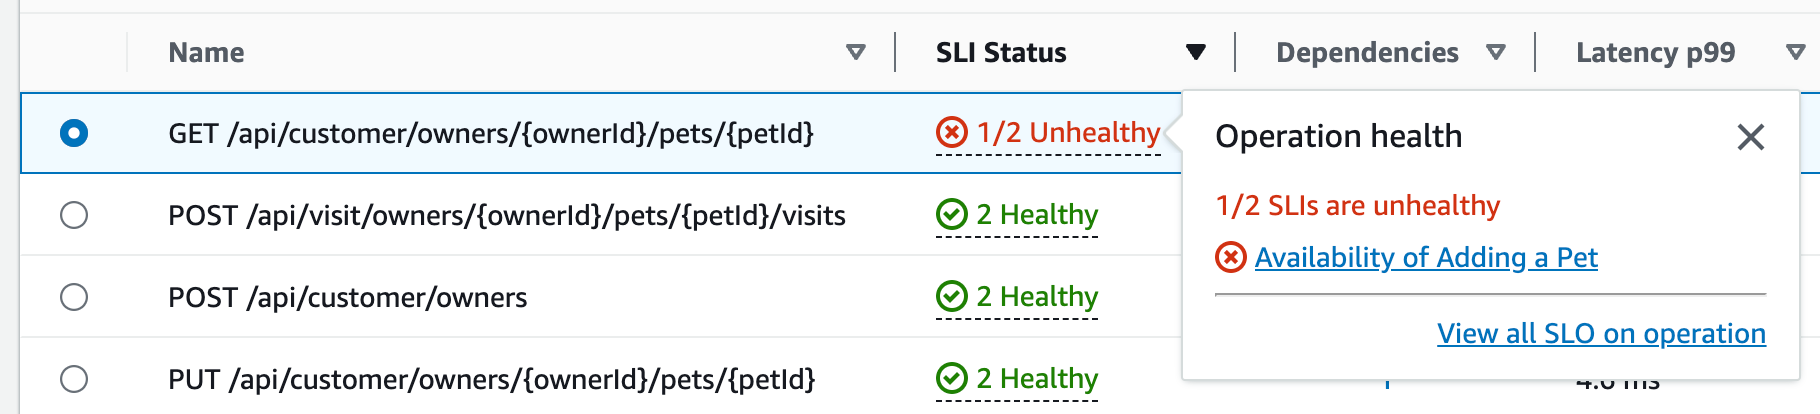Select the POST visits operation radio button
This screenshot has width=1820, height=414.
pos(74,215)
